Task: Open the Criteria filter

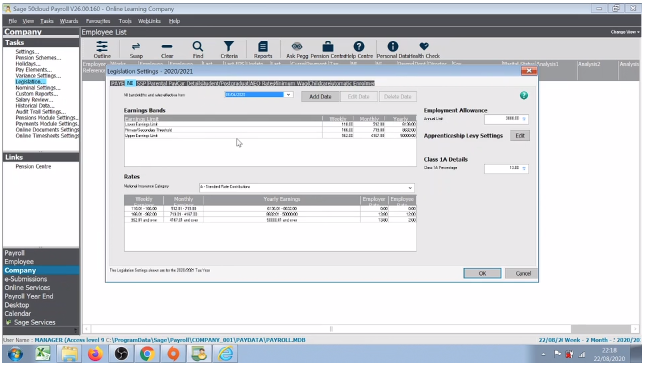Action: tap(229, 50)
